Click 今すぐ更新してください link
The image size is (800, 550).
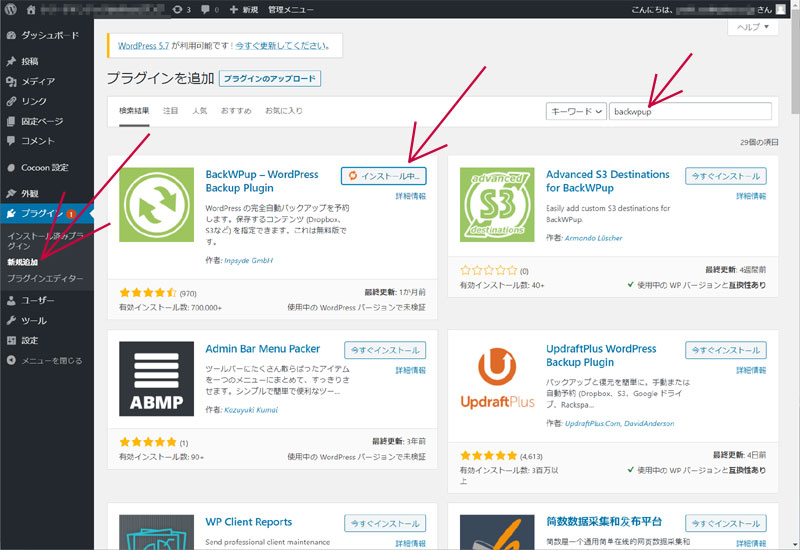[282, 45]
